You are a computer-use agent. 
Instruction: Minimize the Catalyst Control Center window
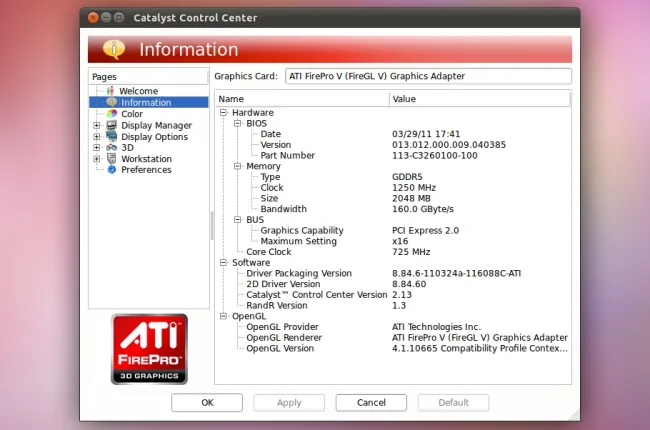pyautogui.click(x=106, y=17)
